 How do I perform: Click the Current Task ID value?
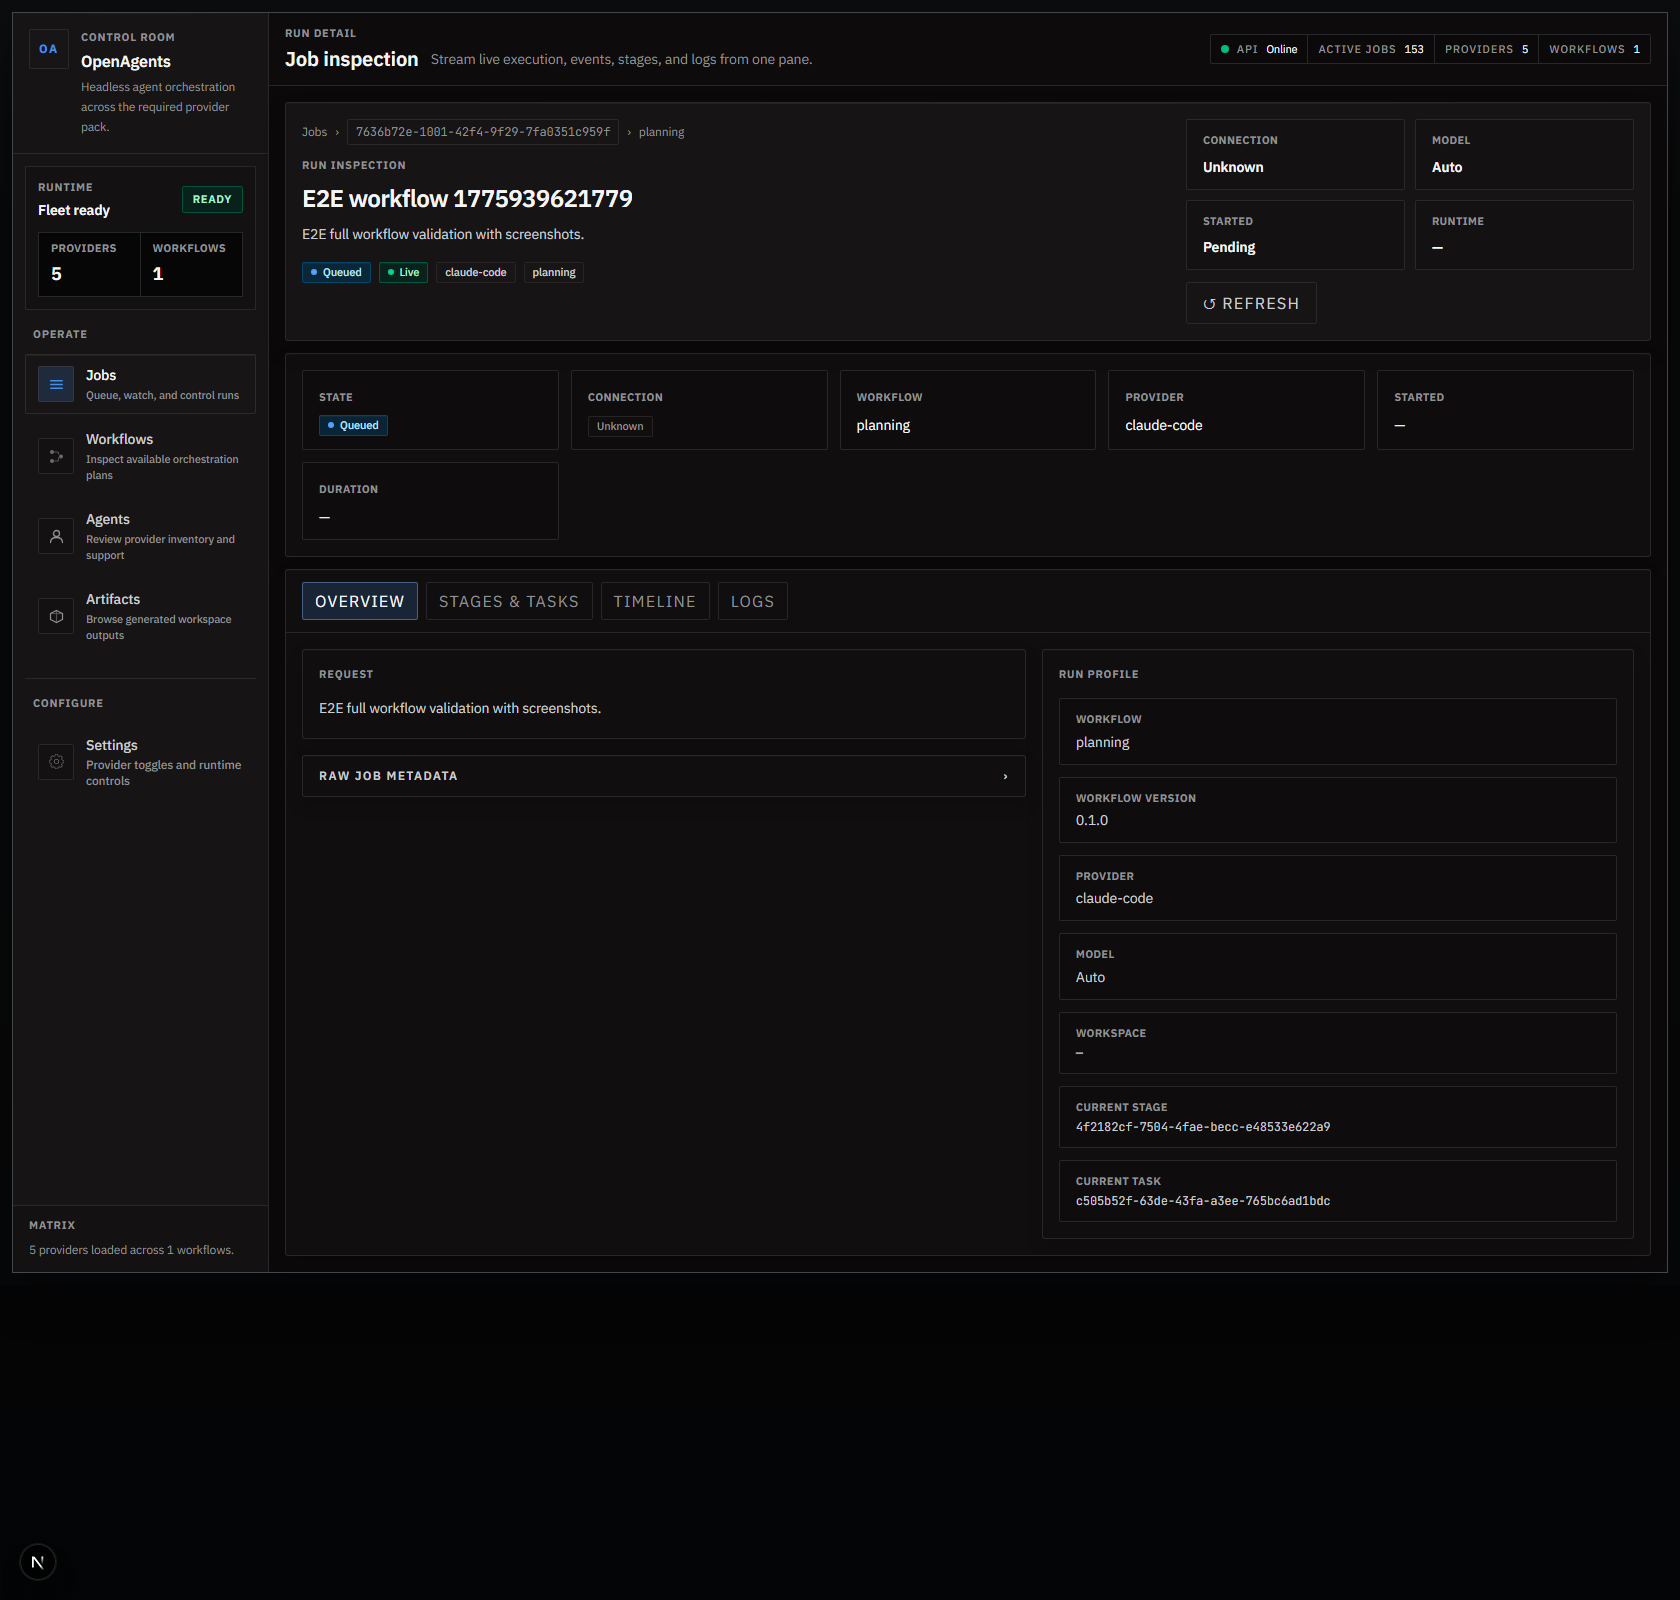click(x=1203, y=1201)
